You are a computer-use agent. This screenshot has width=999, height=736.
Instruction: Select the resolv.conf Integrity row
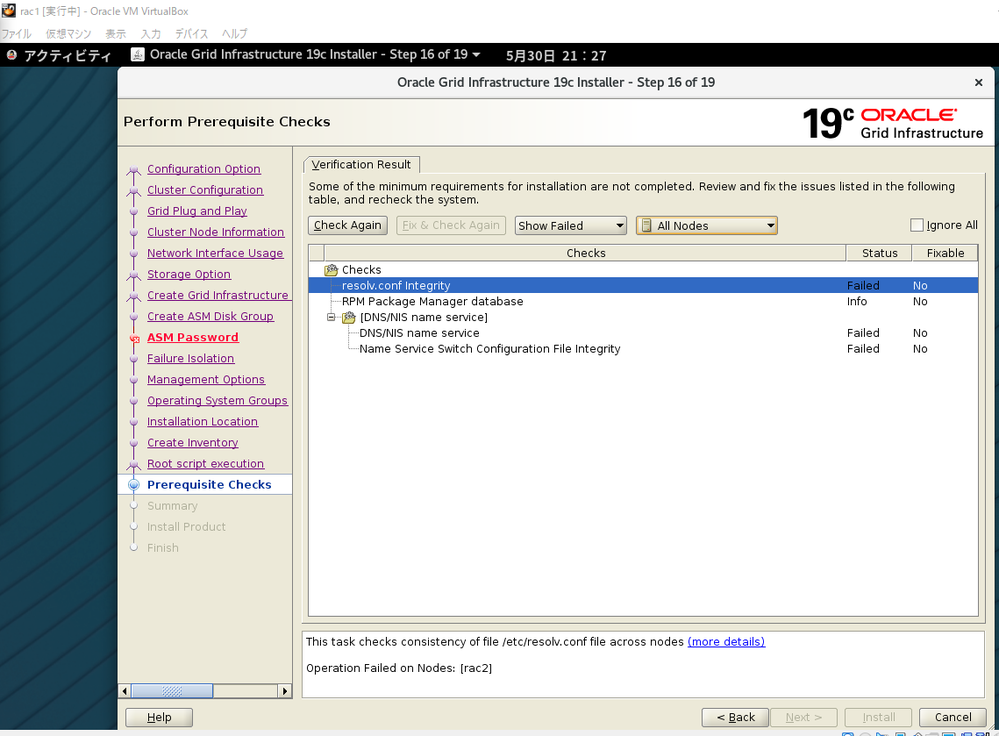643,285
